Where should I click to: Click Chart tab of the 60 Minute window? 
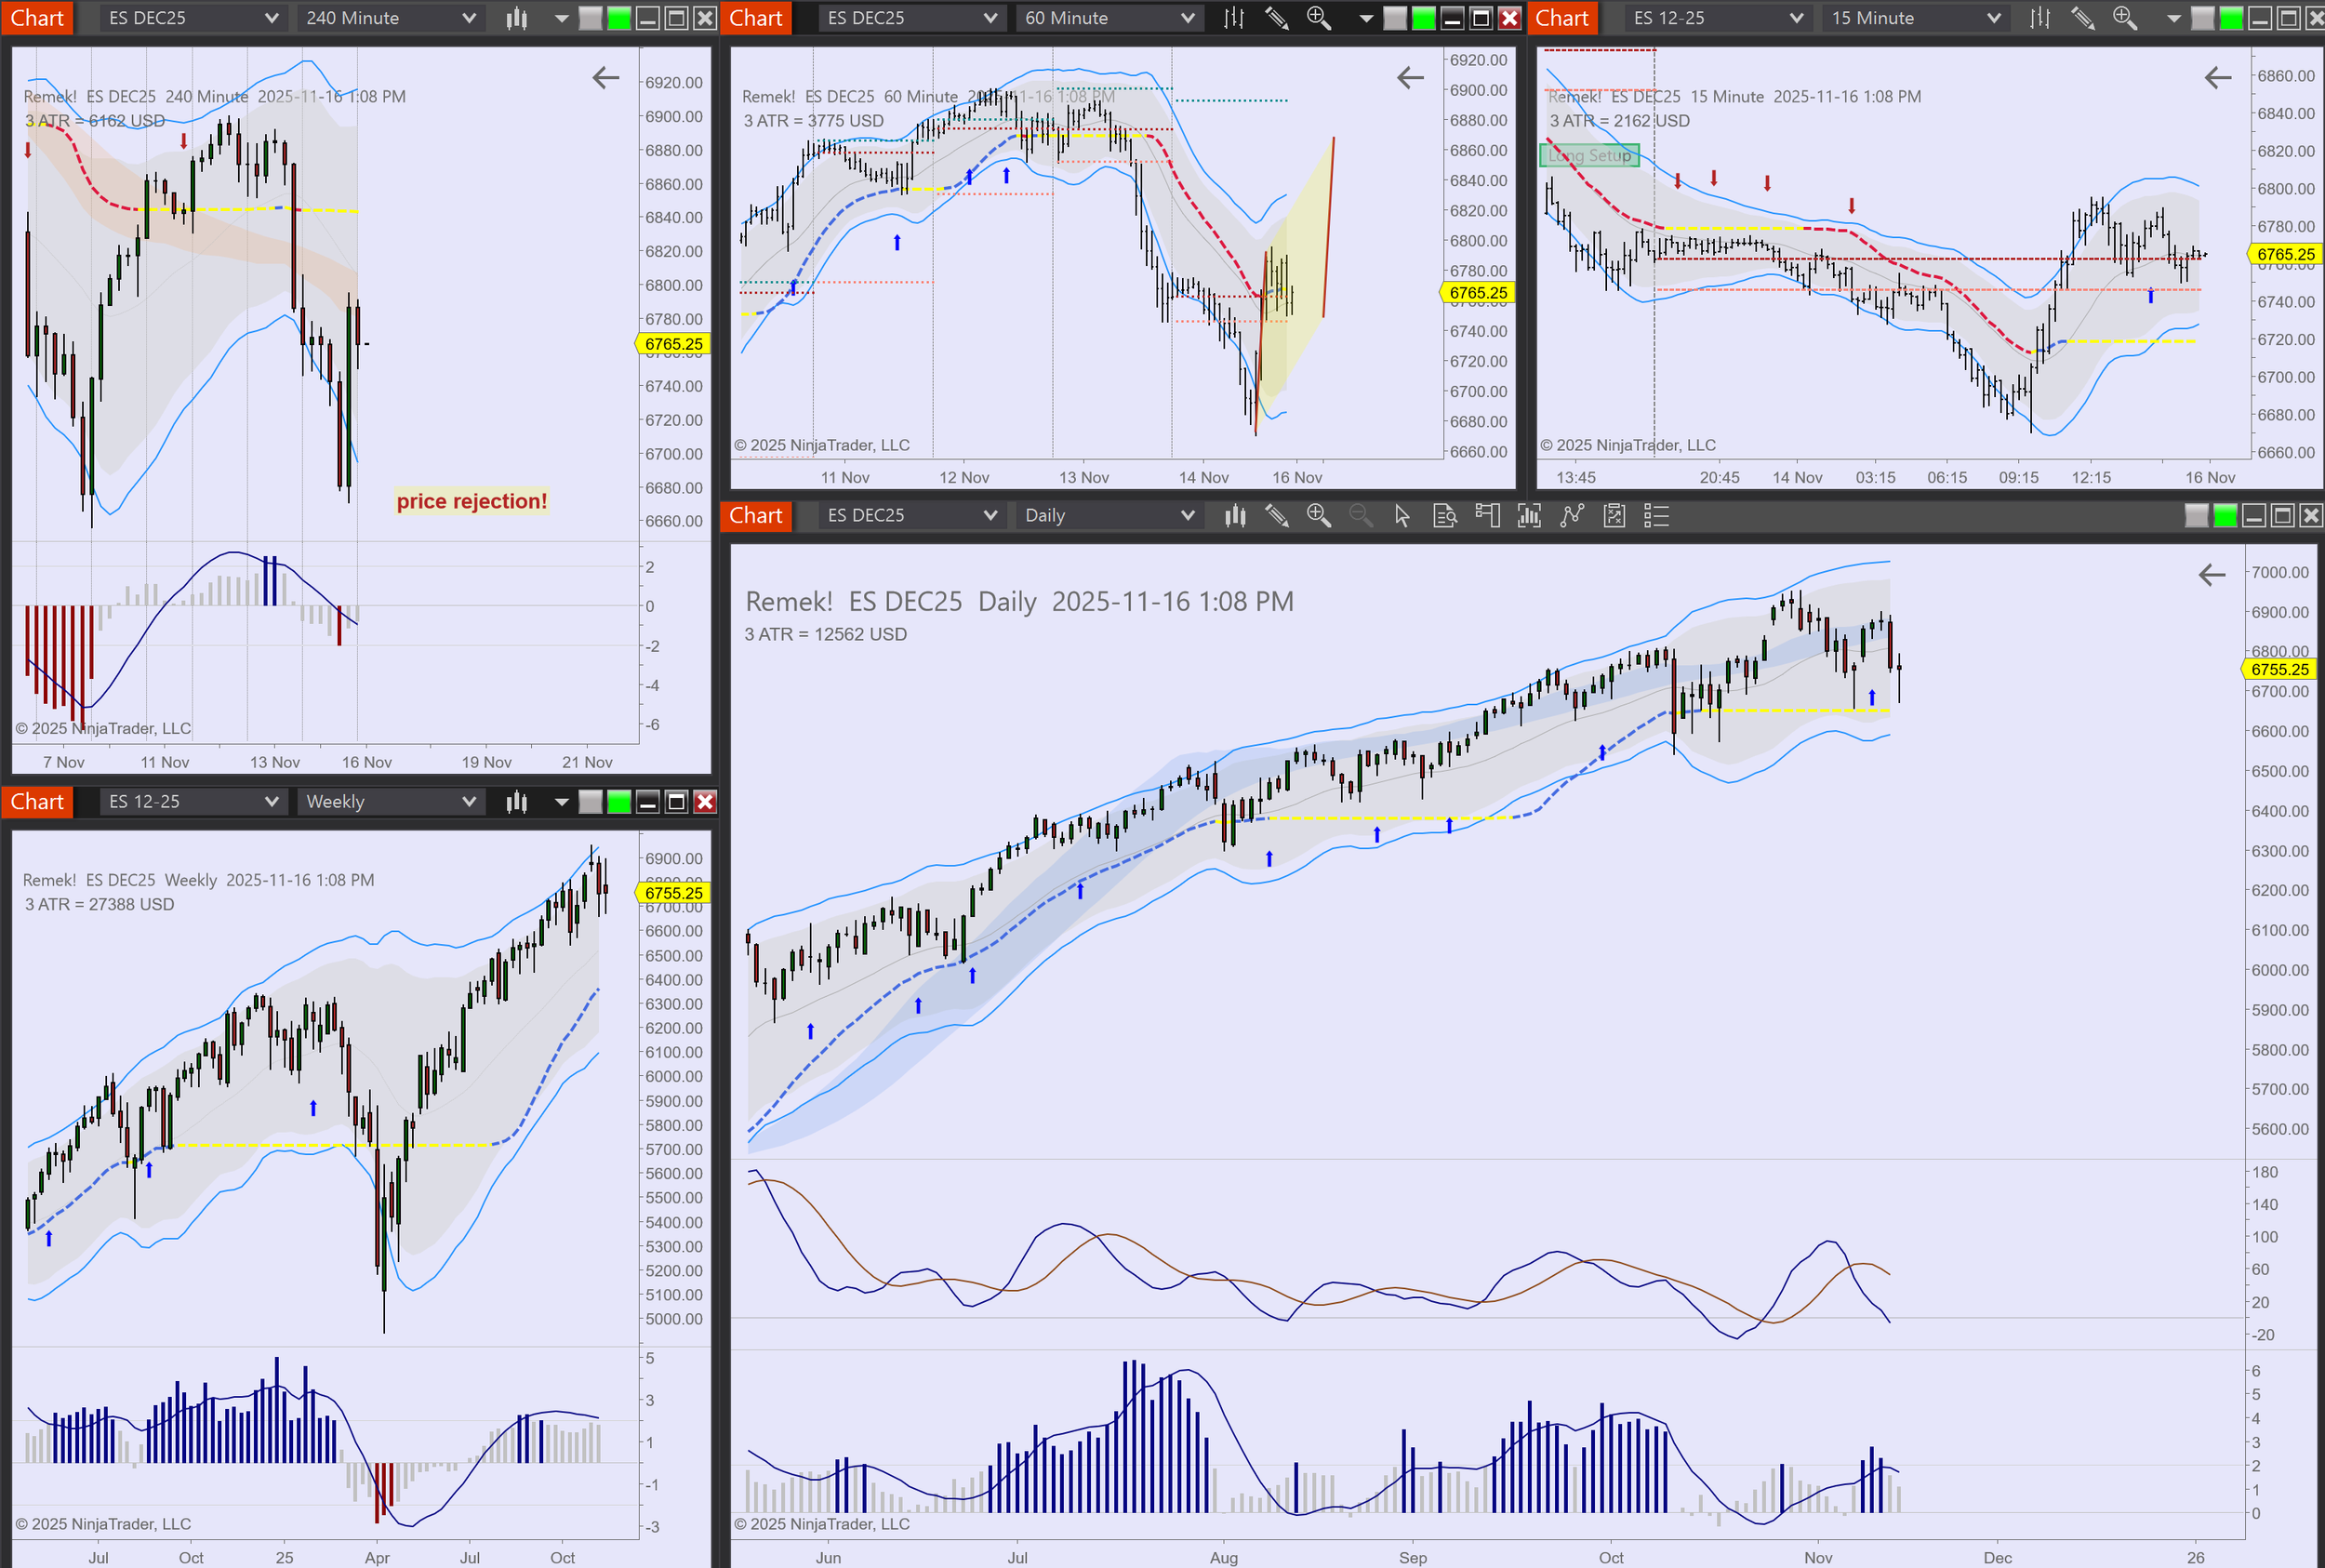(x=755, y=18)
